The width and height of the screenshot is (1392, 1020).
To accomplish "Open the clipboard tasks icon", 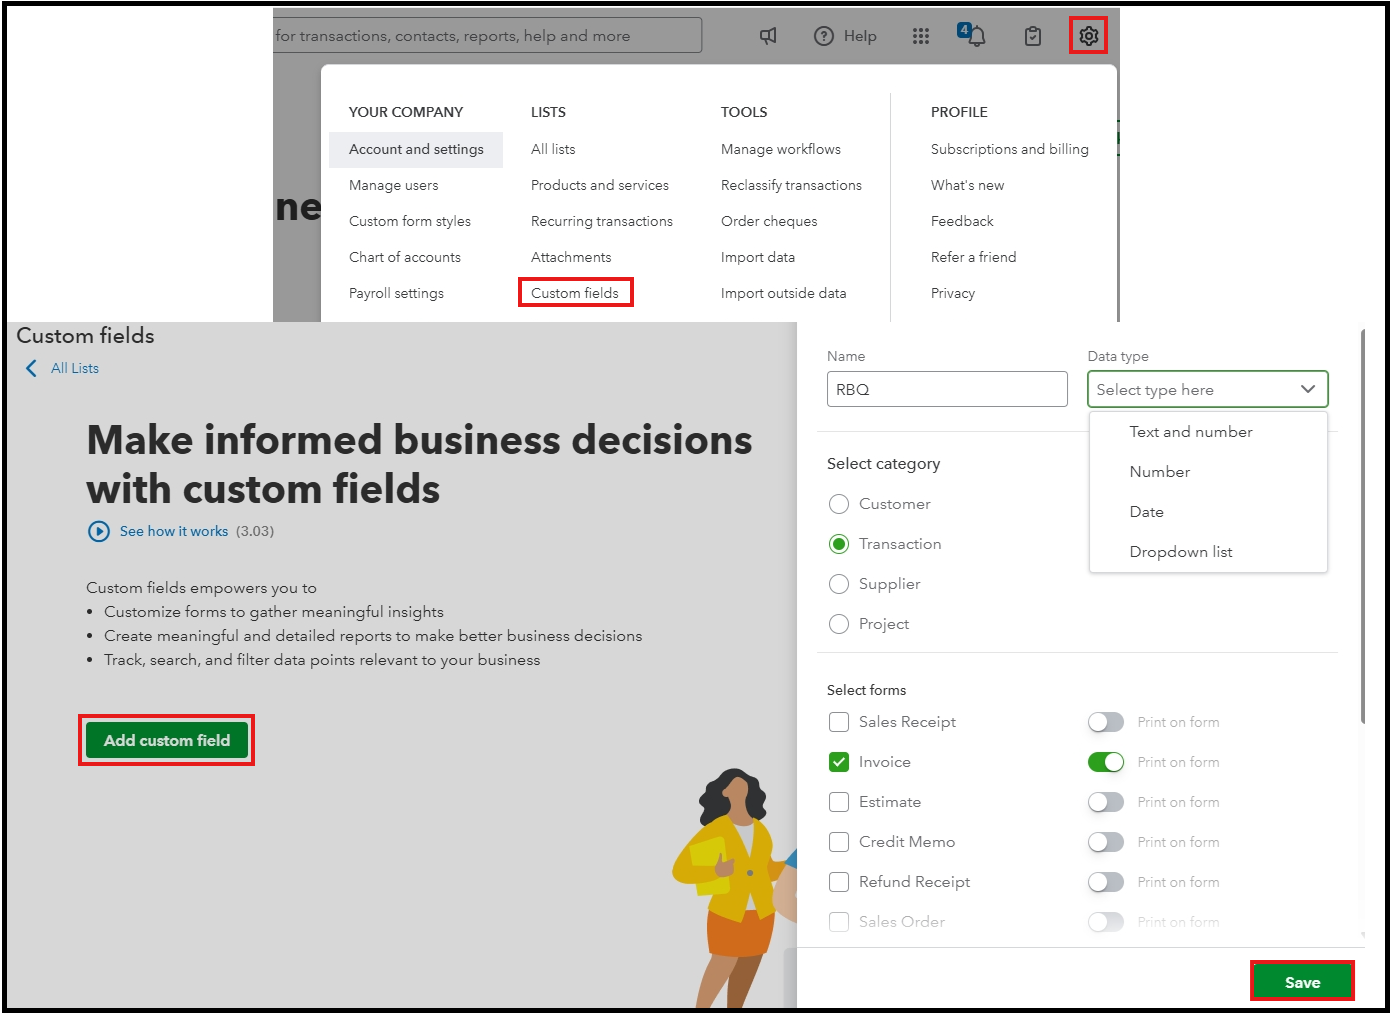I will (1033, 36).
